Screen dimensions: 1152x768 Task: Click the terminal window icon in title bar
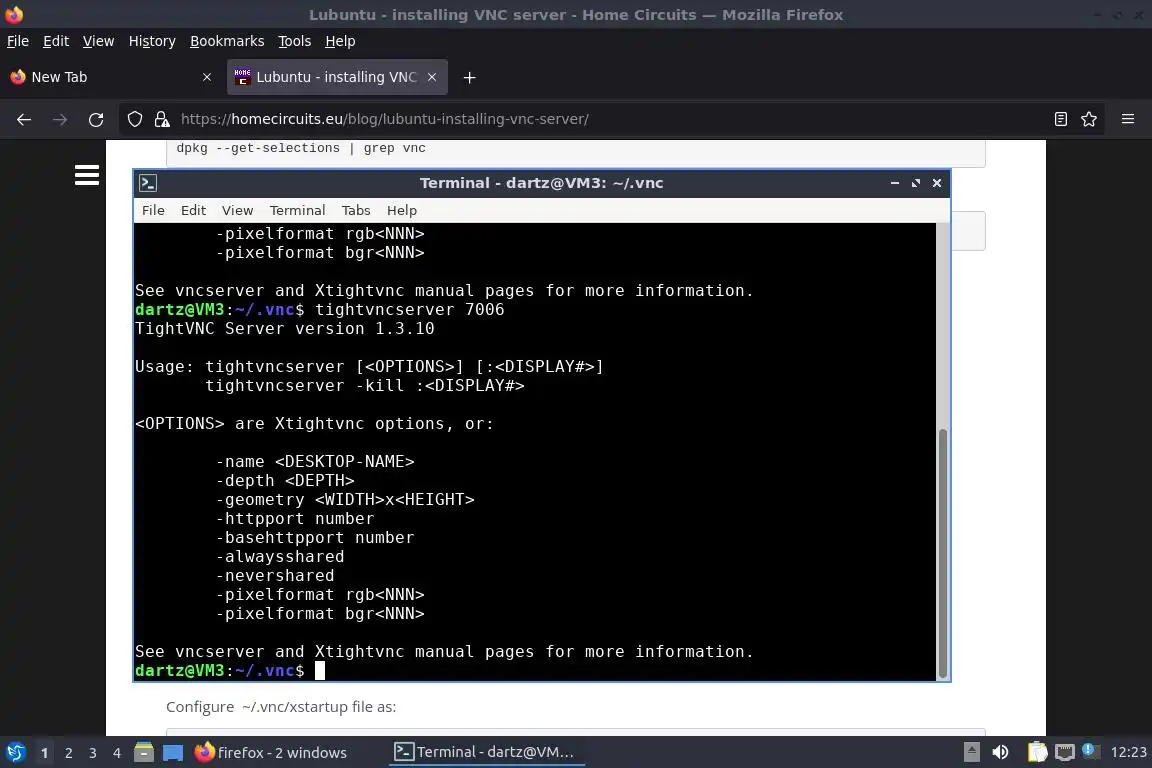pyautogui.click(x=148, y=183)
